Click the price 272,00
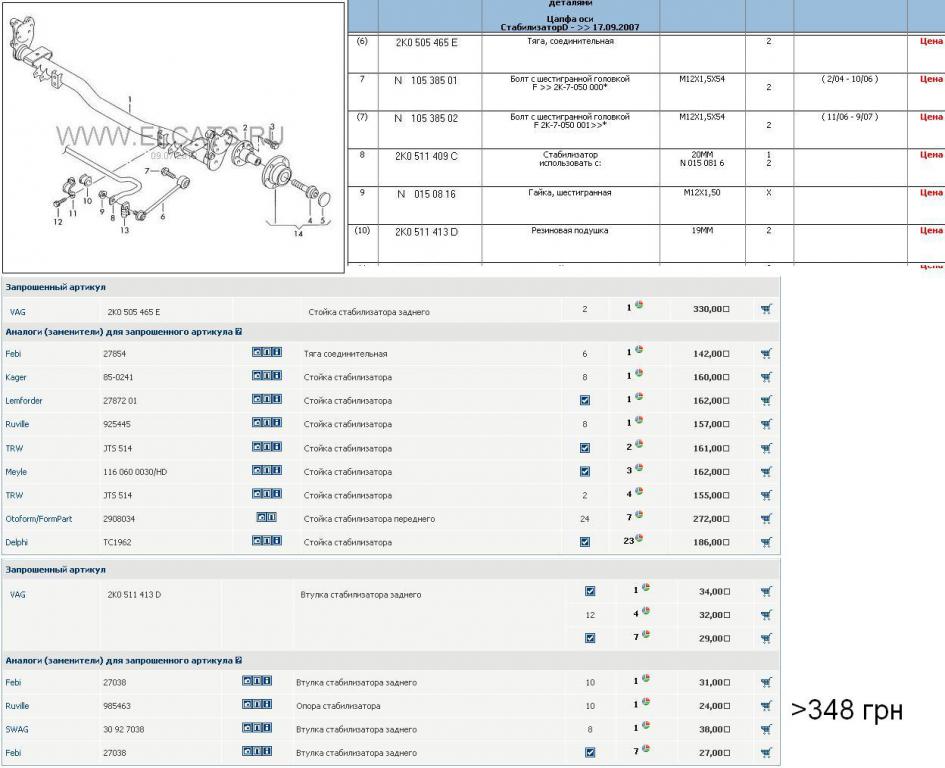The width and height of the screenshot is (945, 768). point(711,519)
